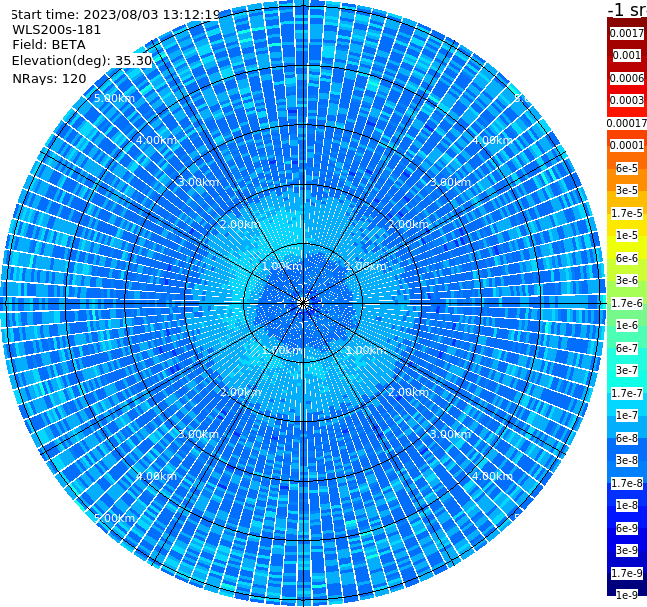647x607 pixels.
Task: Choose the 3e-5 colorbar value
Action: coord(627,190)
